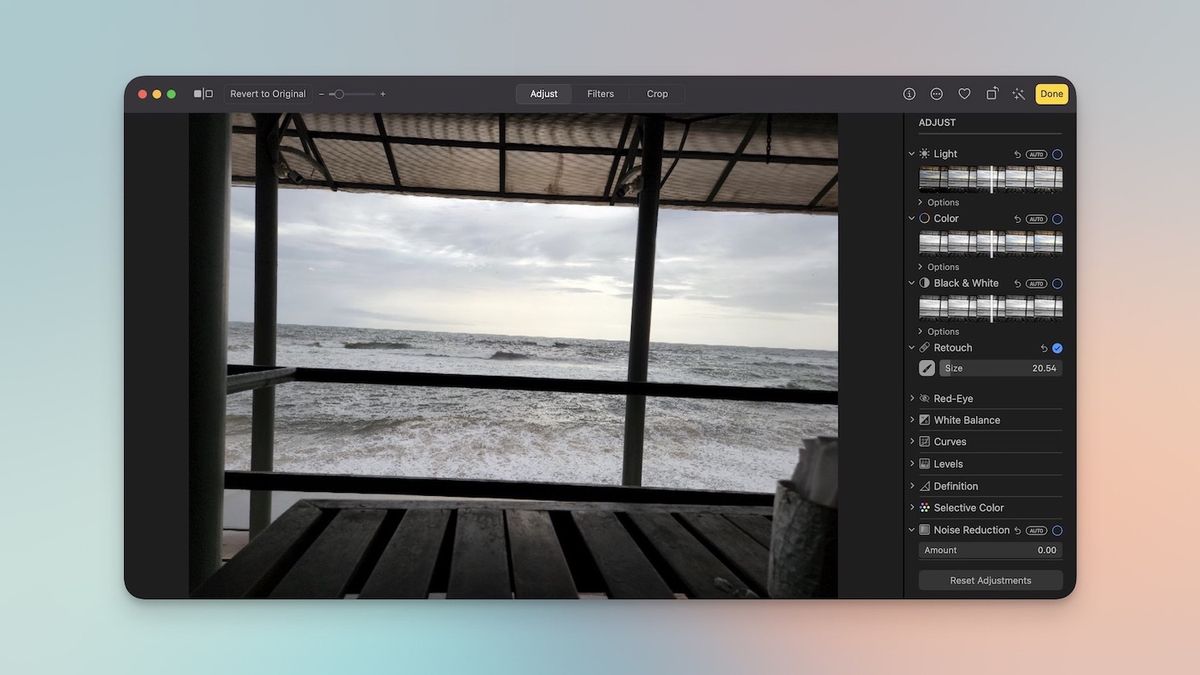Click the Red-Eye tool icon

click(x=923, y=398)
